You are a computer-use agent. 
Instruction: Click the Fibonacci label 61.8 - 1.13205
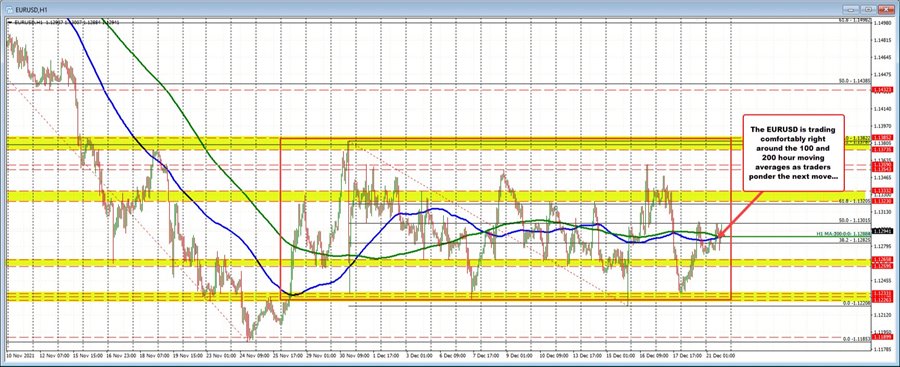click(x=855, y=202)
